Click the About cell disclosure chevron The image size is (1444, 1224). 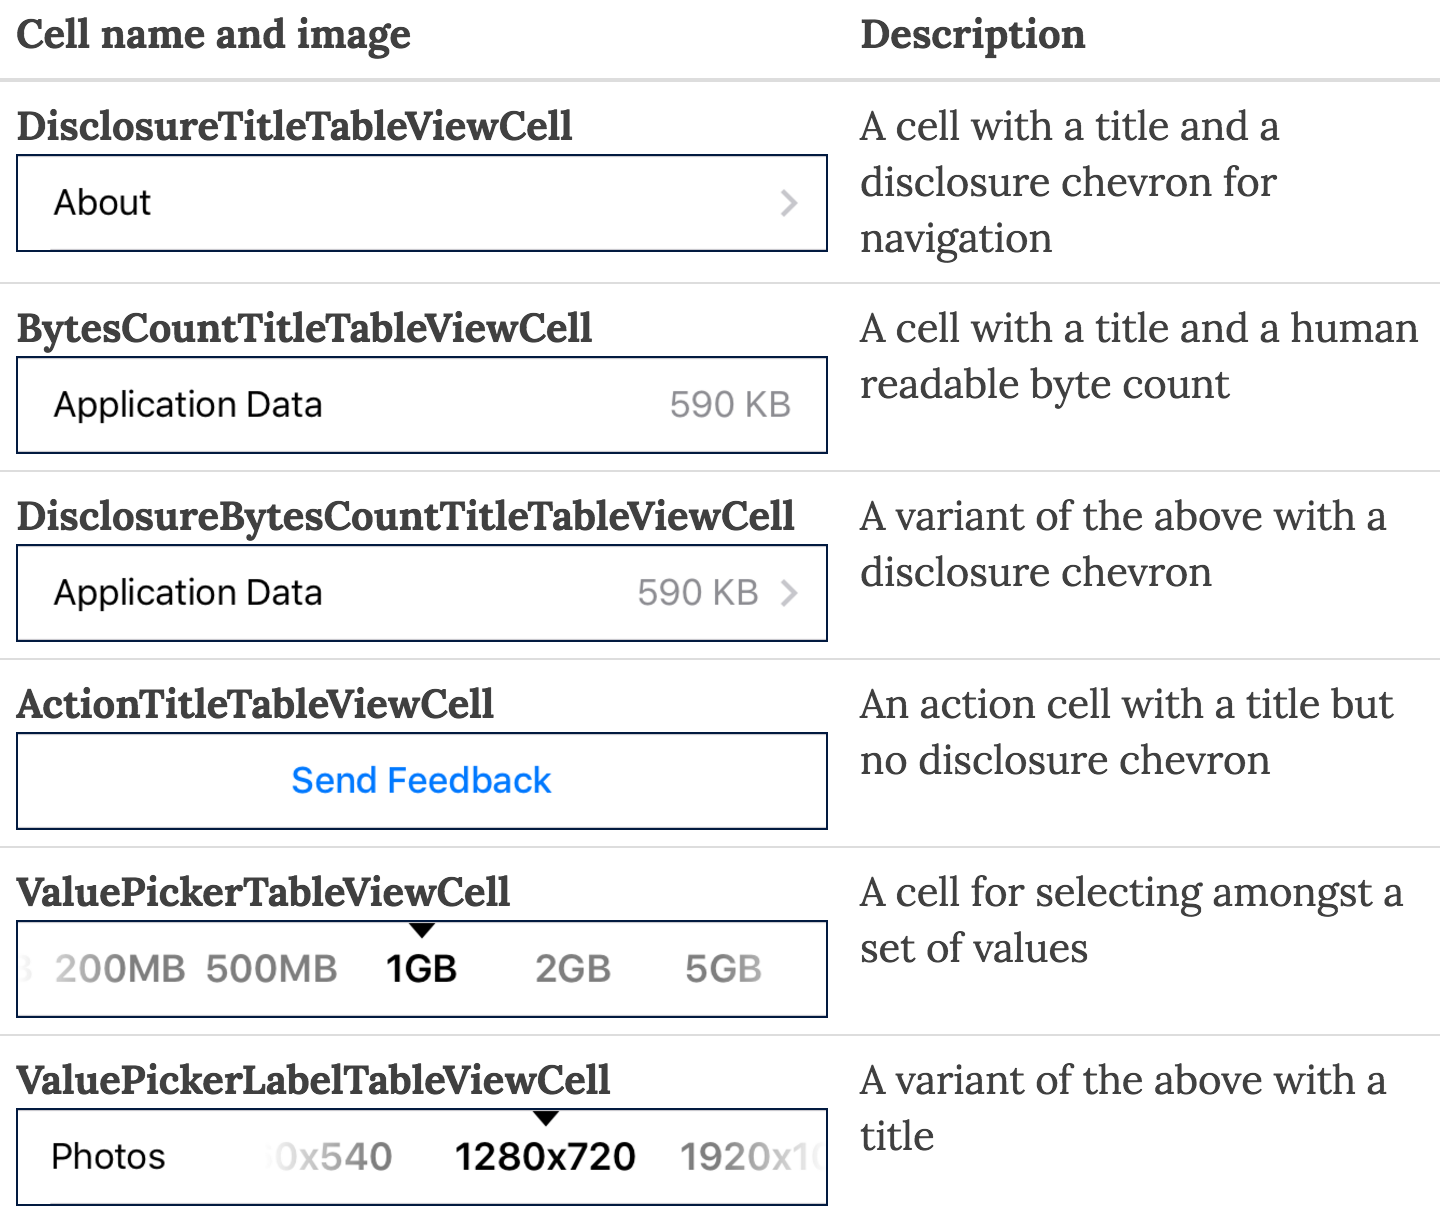789,203
